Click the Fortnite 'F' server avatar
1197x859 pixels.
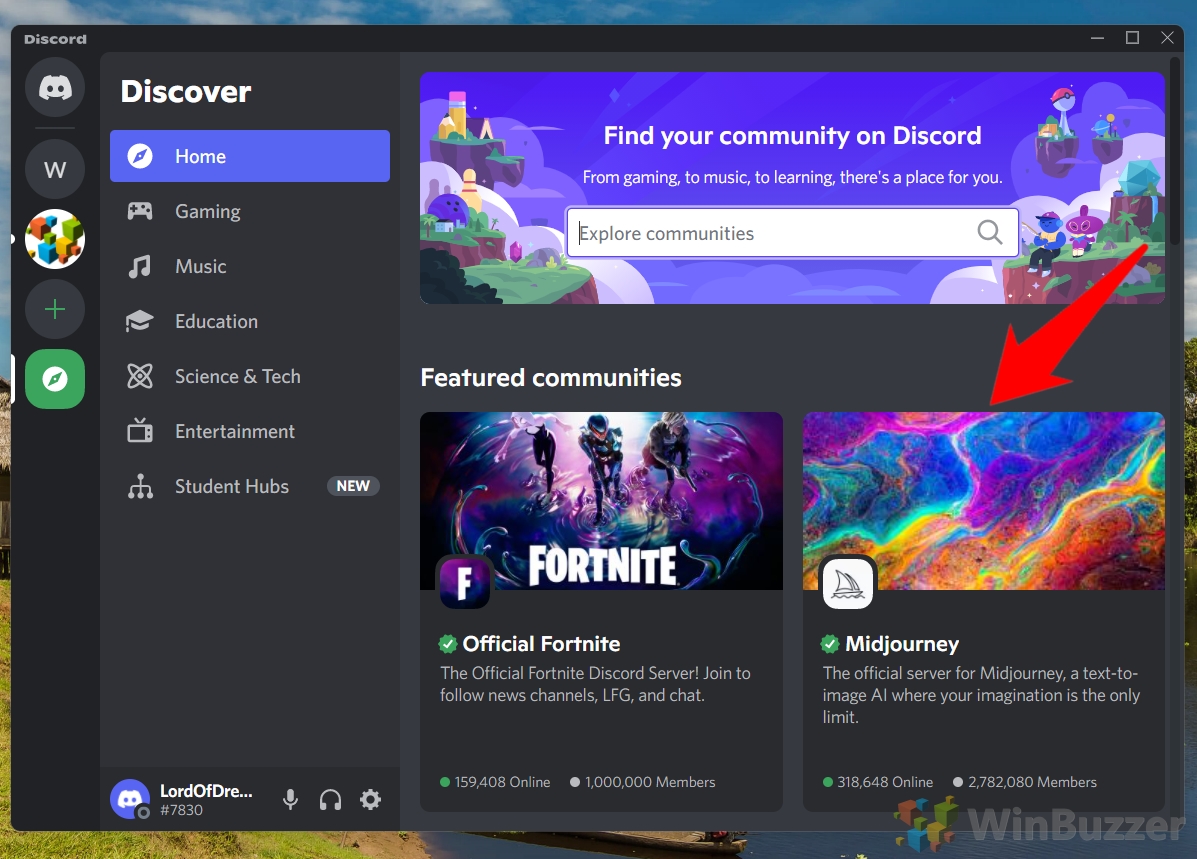(464, 583)
